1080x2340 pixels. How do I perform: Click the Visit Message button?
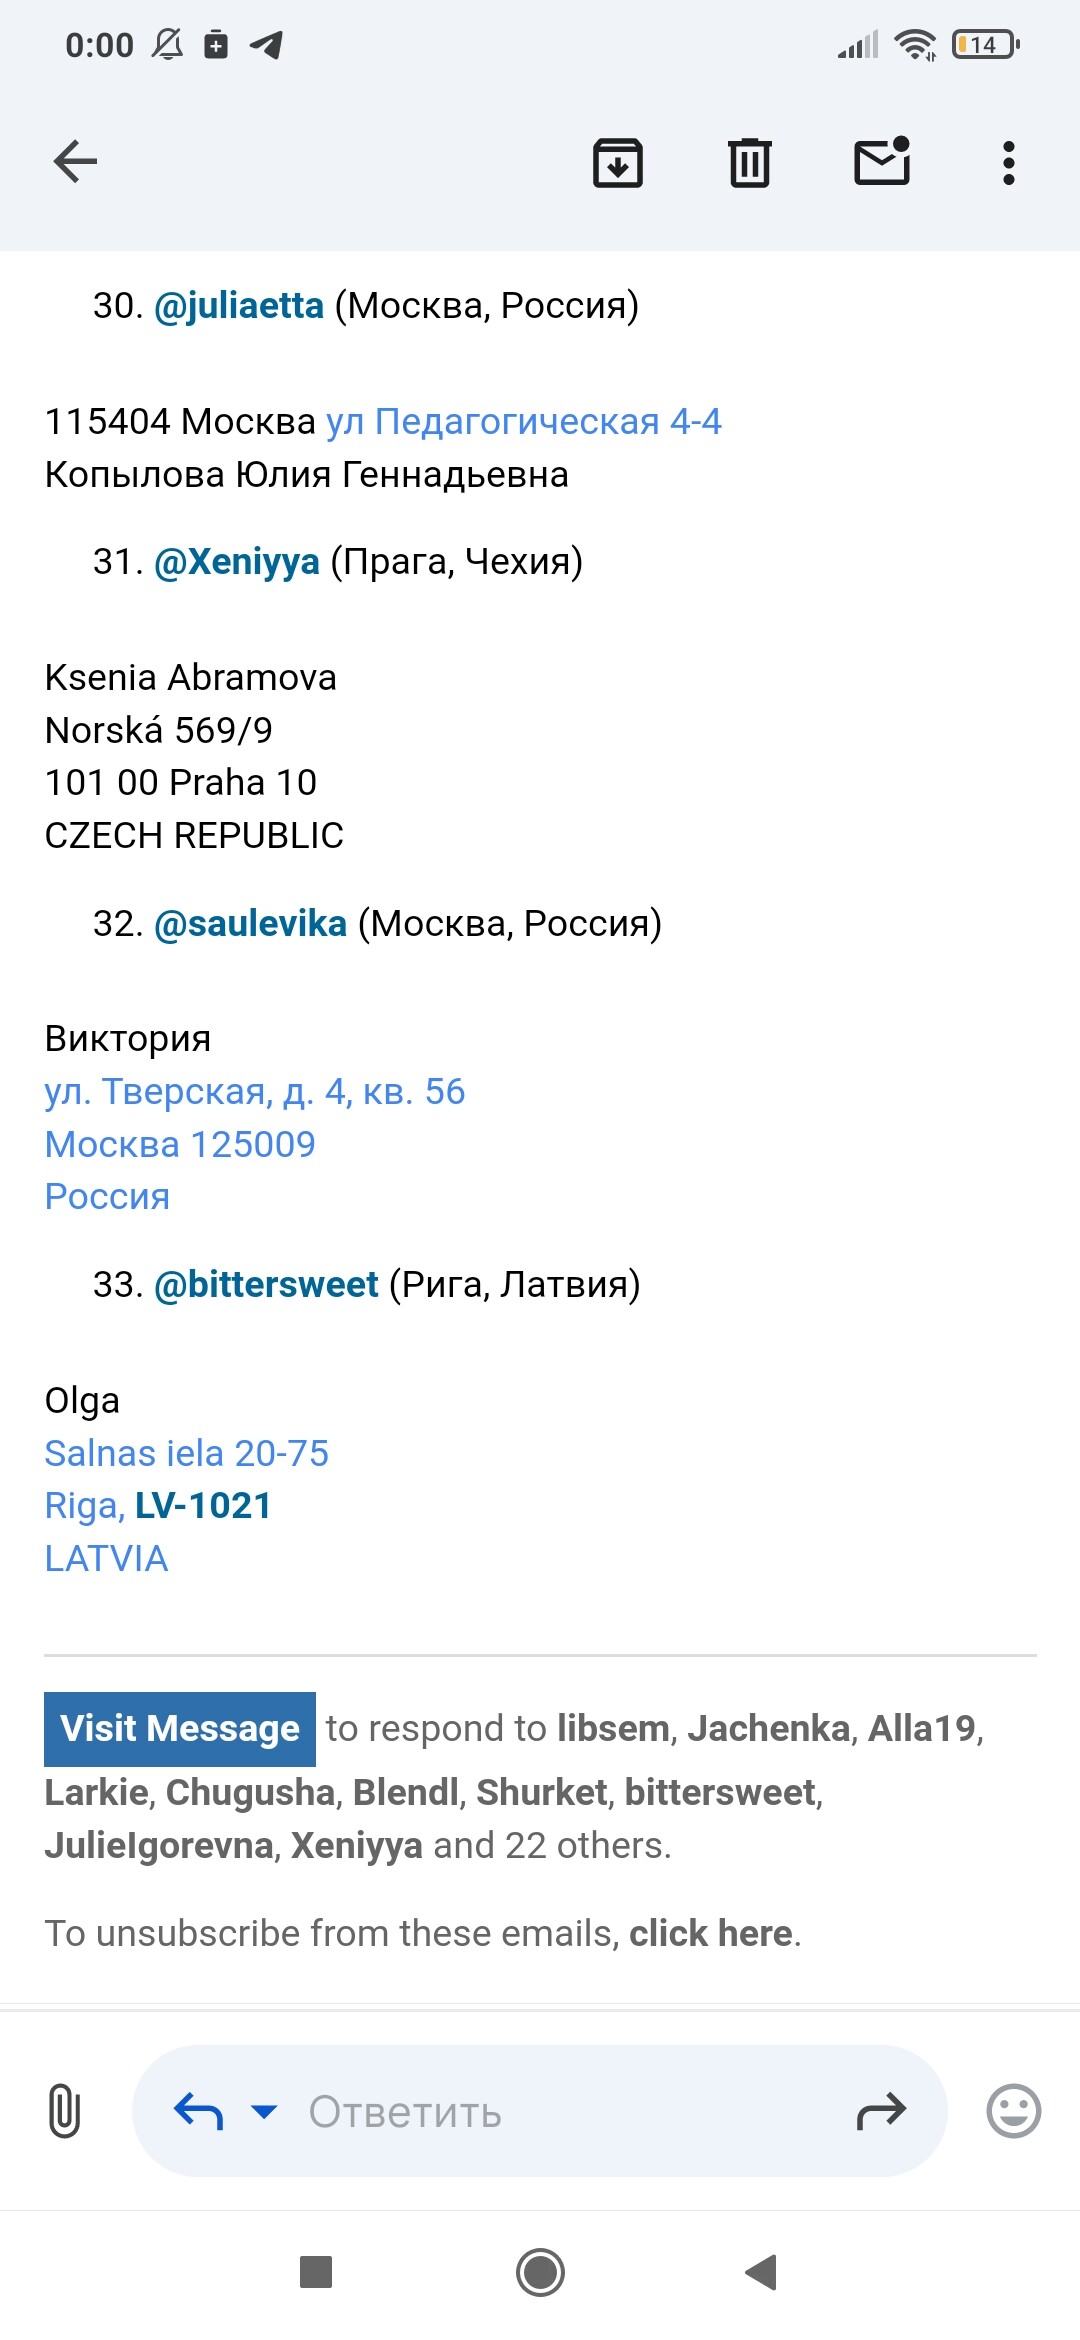[x=180, y=1729]
